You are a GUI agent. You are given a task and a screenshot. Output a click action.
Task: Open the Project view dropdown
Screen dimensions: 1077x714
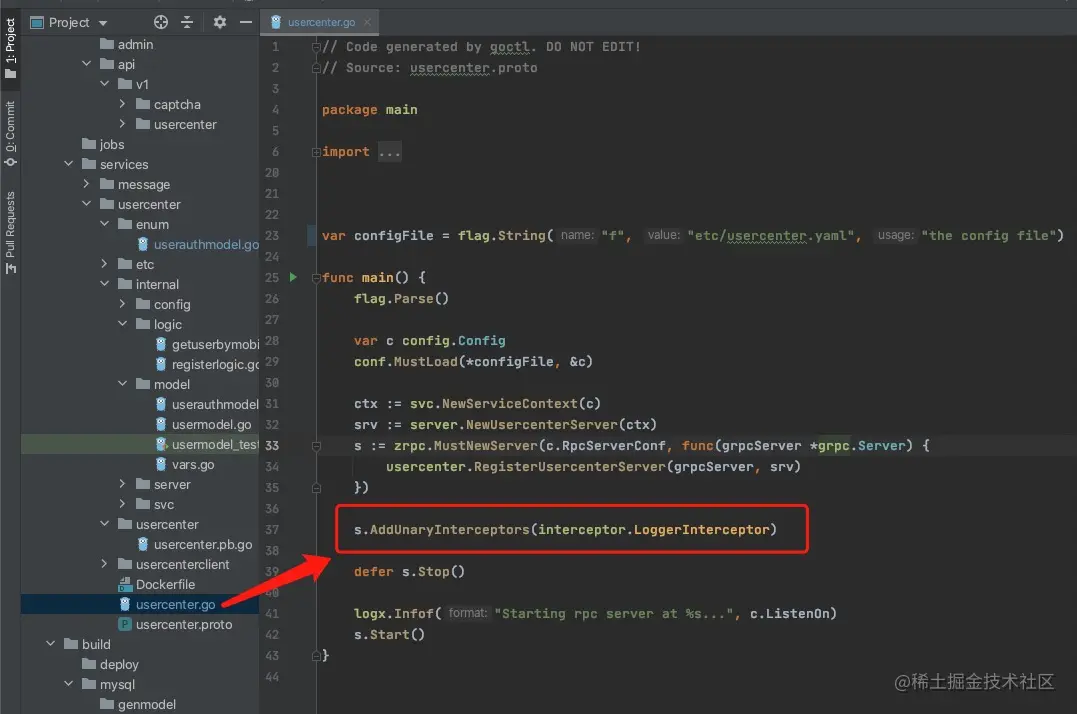tap(103, 23)
